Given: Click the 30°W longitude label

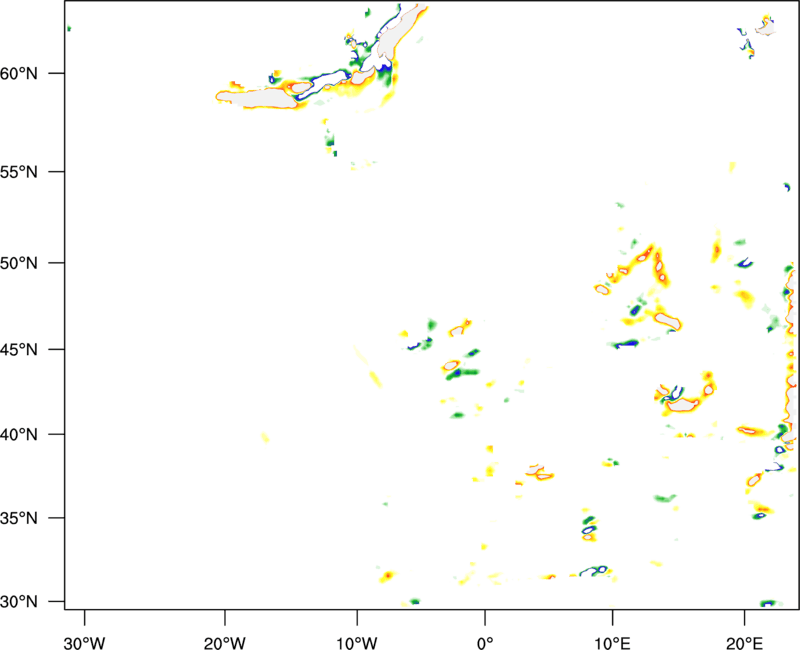Looking at the screenshot, I should (85, 643).
